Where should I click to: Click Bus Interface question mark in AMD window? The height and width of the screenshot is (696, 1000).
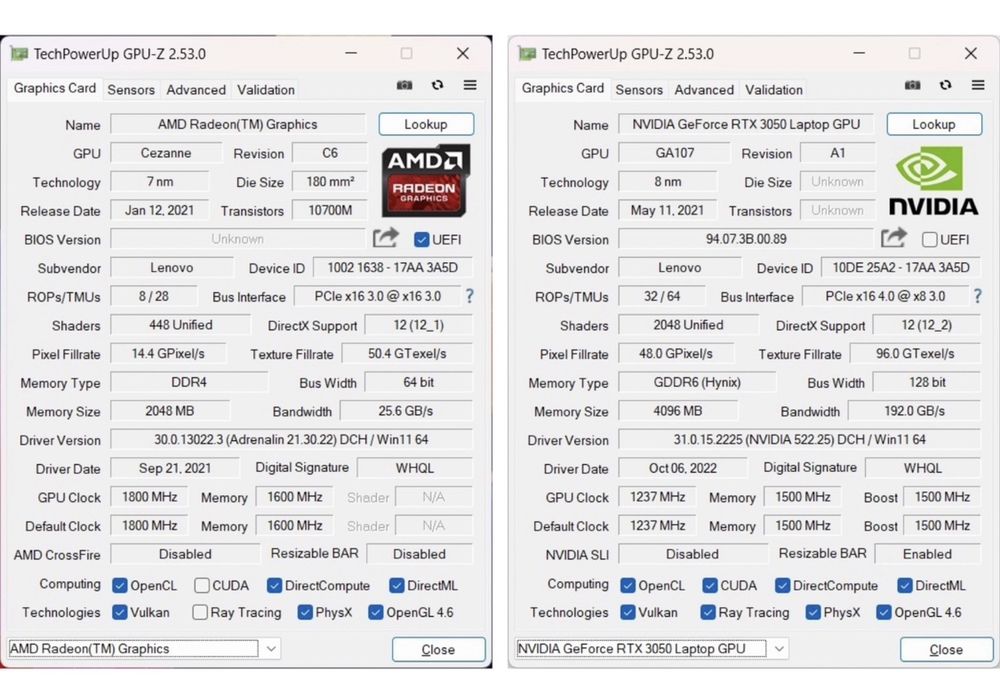(470, 296)
